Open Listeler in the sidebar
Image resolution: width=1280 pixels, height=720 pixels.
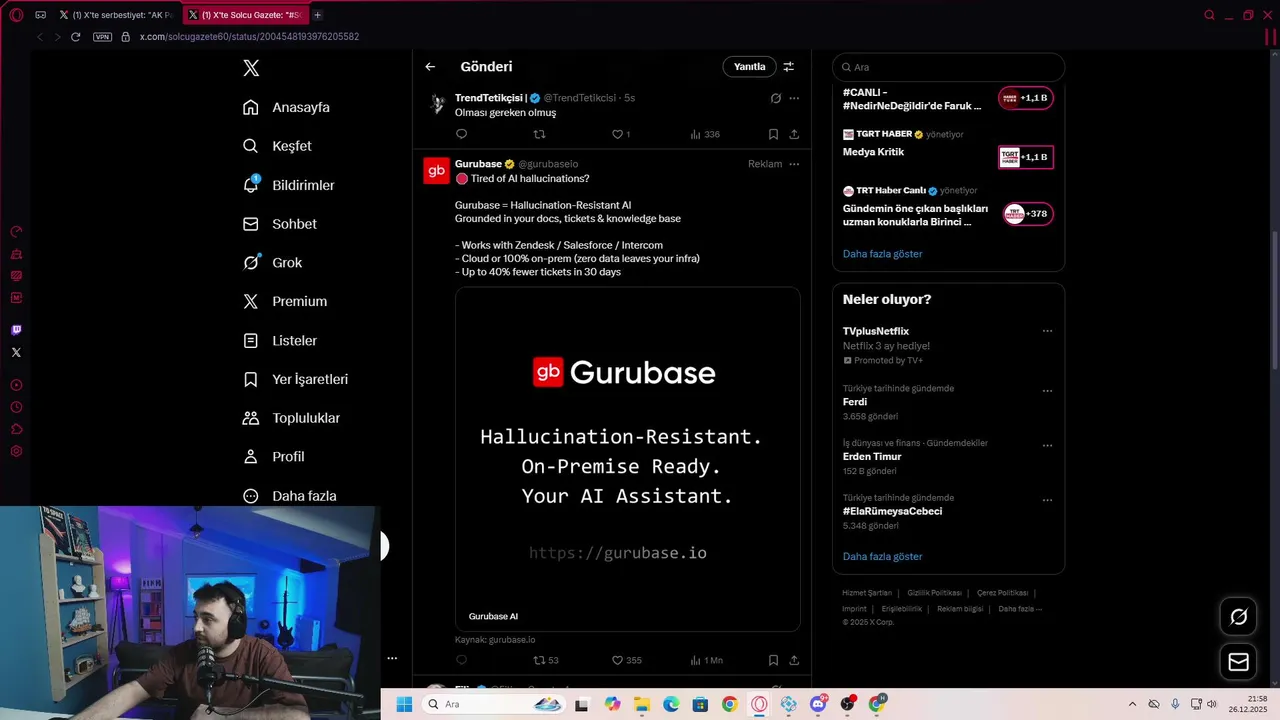(280, 340)
